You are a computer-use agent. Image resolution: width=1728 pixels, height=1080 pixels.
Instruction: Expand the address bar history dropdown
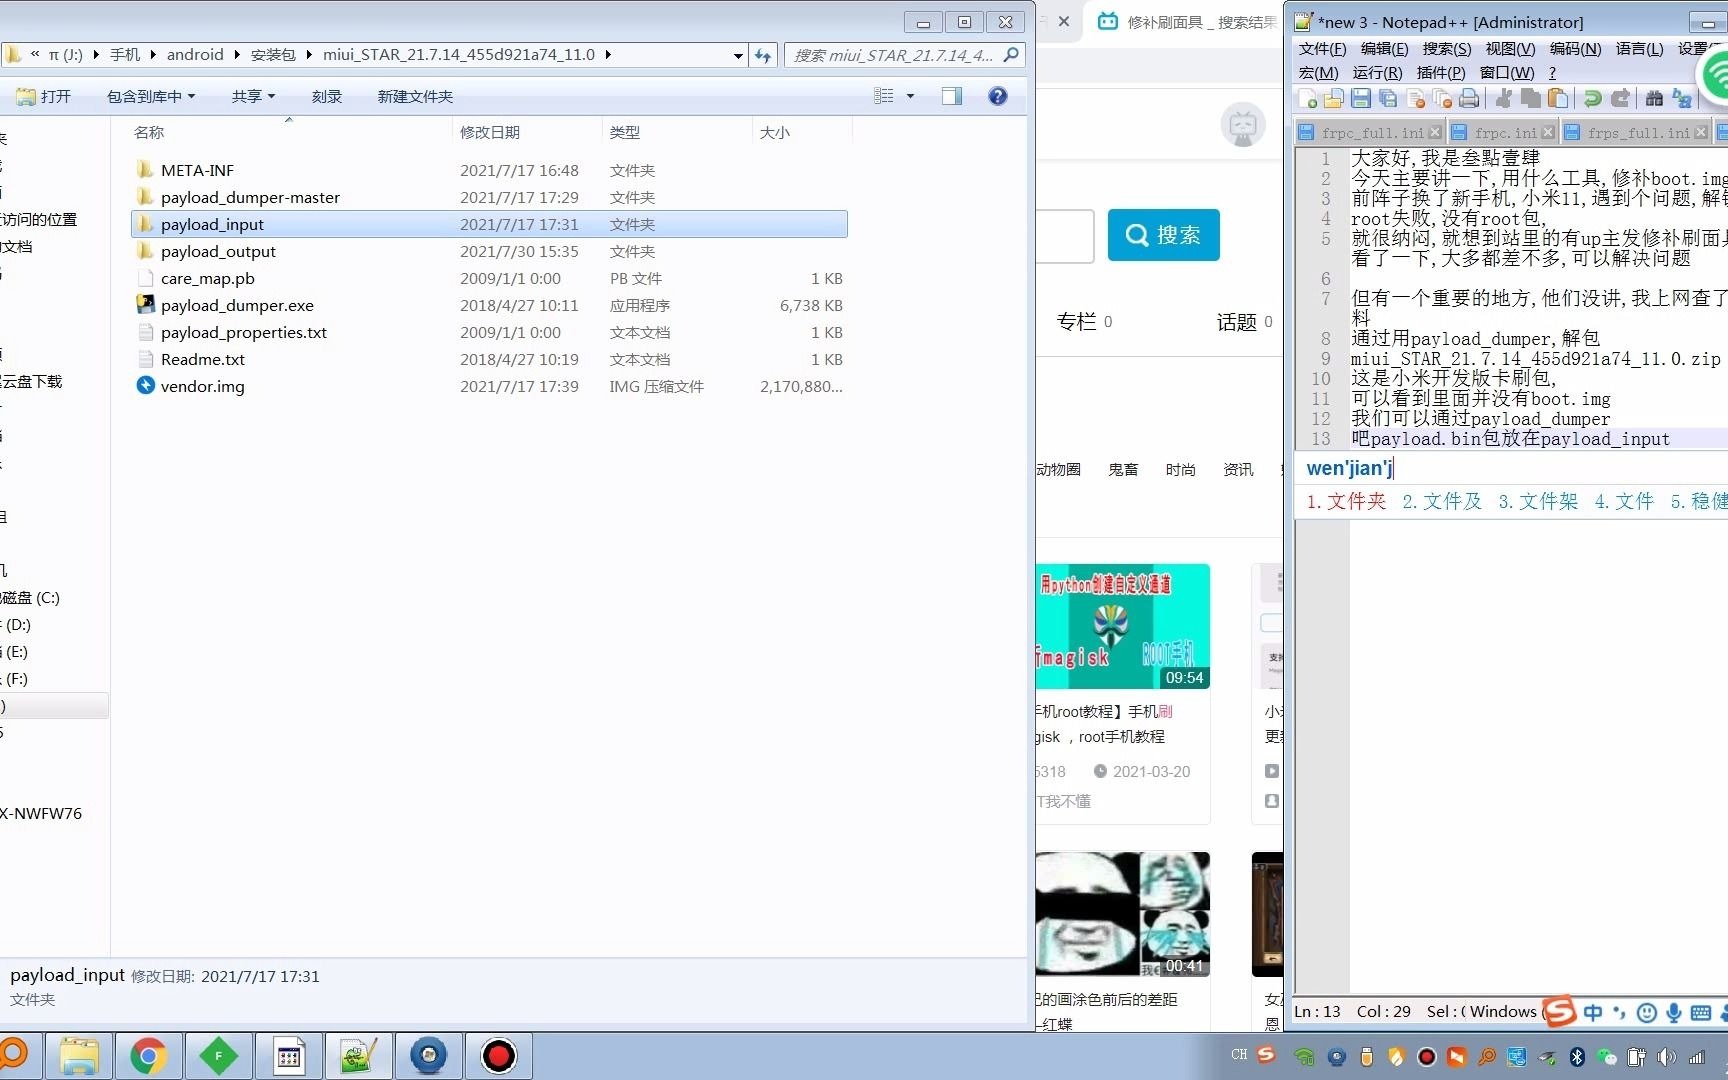point(738,55)
